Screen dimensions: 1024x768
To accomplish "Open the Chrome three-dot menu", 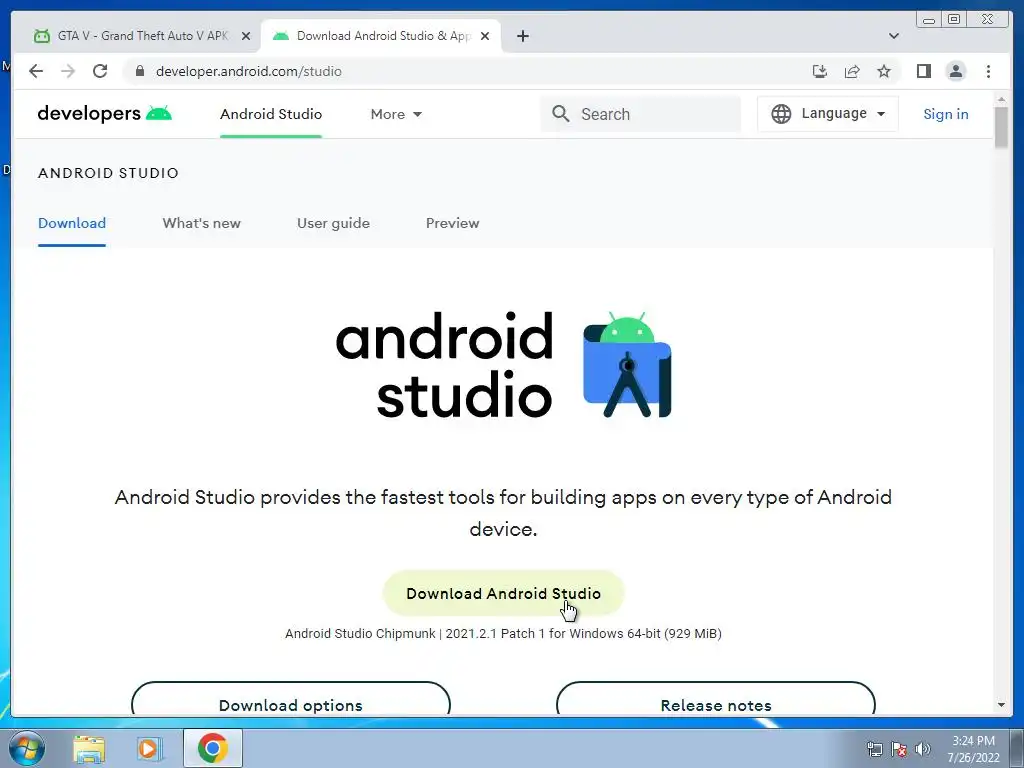I will [988, 71].
